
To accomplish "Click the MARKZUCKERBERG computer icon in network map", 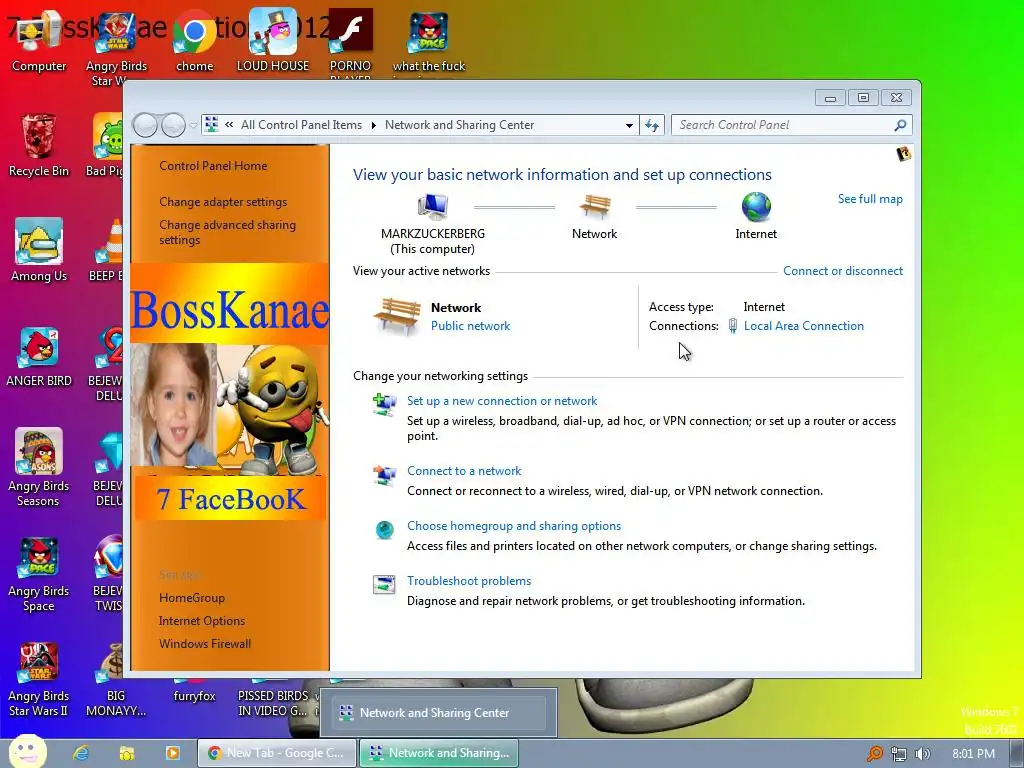I will (432, 206).
